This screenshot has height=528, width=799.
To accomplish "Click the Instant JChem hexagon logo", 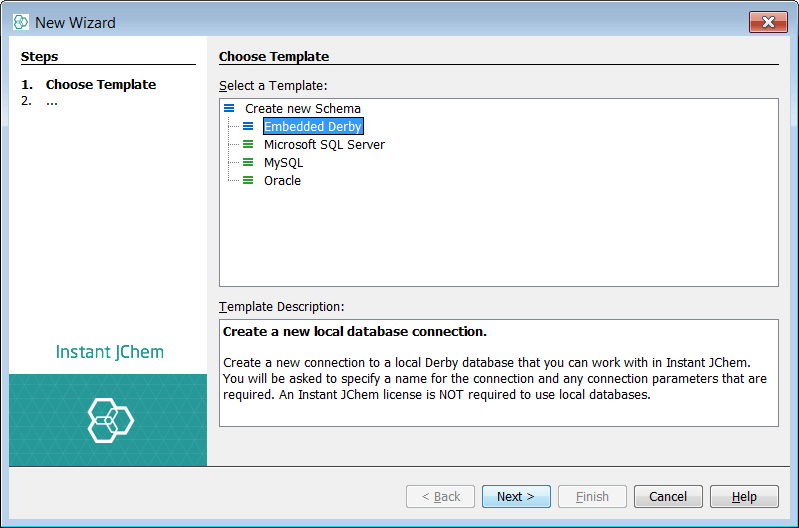I will [109, 420].
